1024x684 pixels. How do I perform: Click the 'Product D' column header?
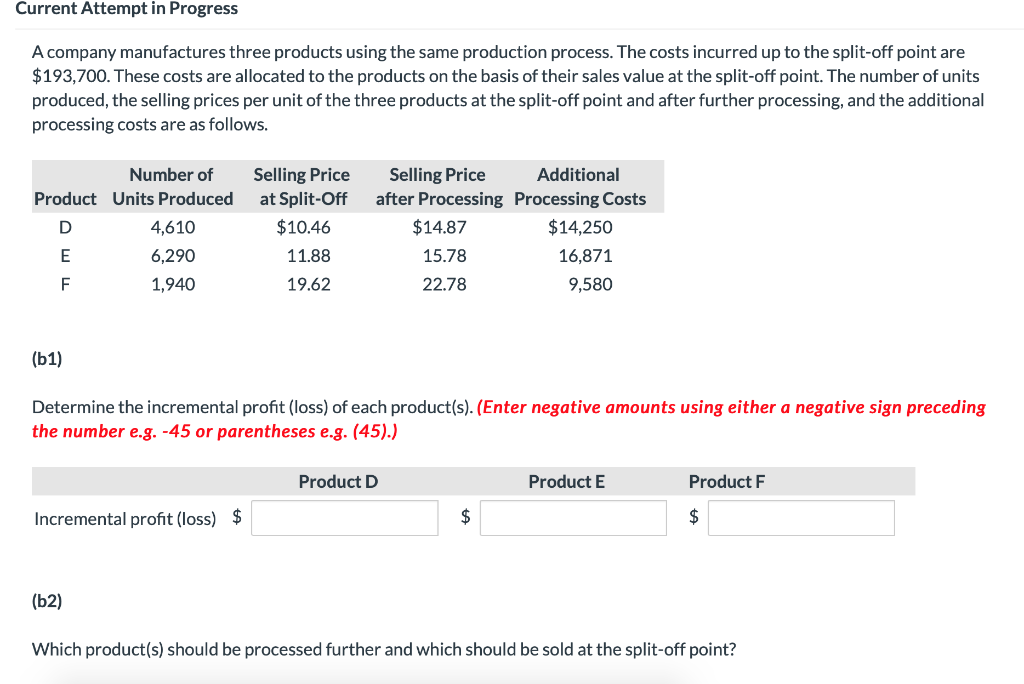[x=338, y=481]
